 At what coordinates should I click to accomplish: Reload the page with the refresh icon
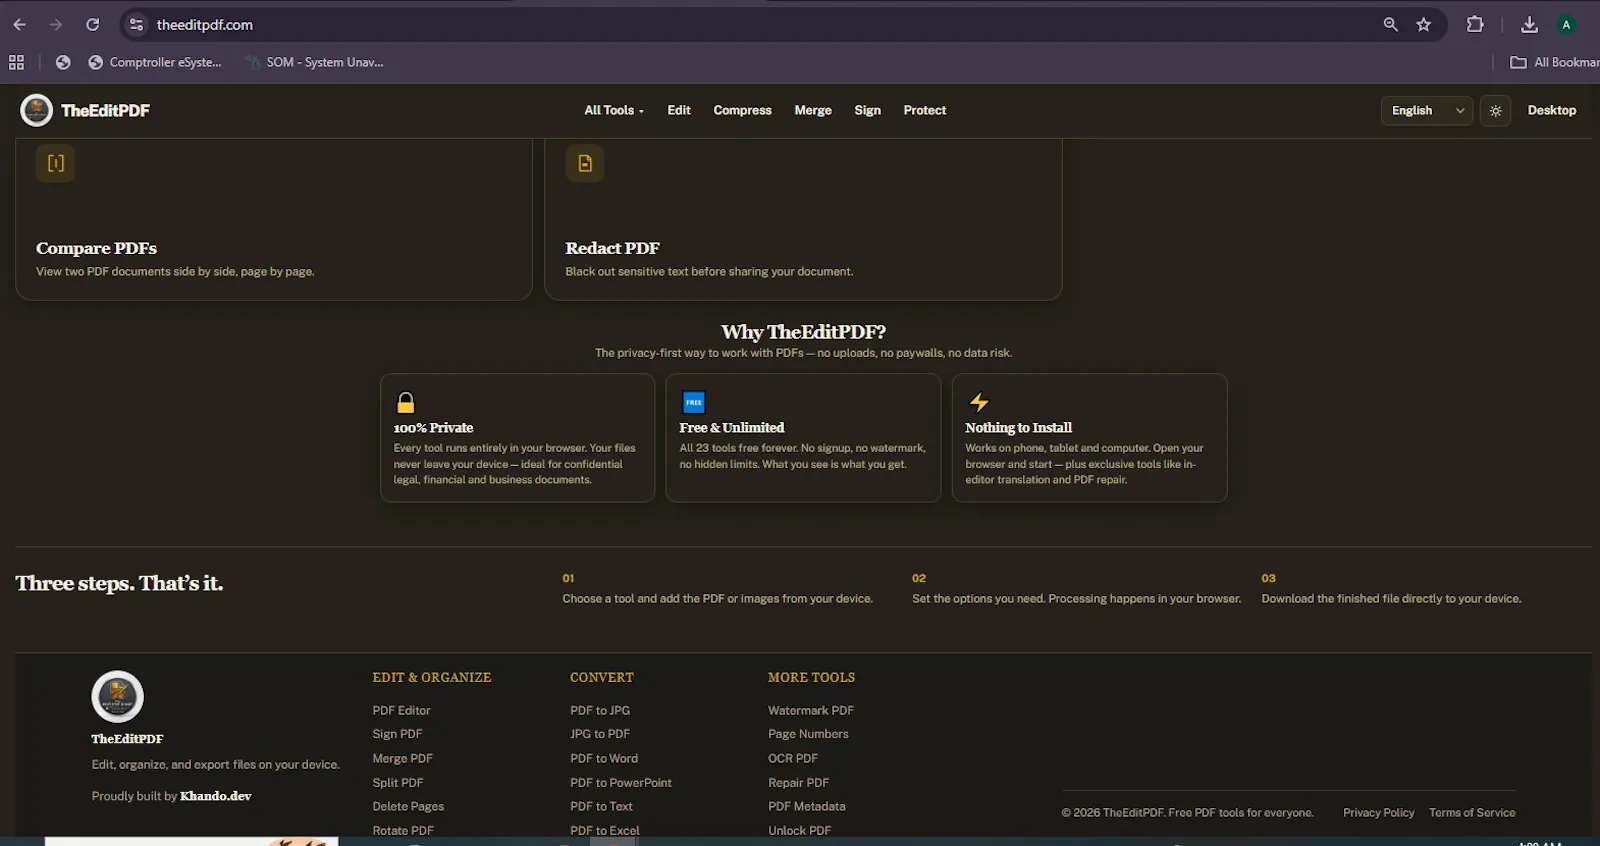click(x=92, y=25)
